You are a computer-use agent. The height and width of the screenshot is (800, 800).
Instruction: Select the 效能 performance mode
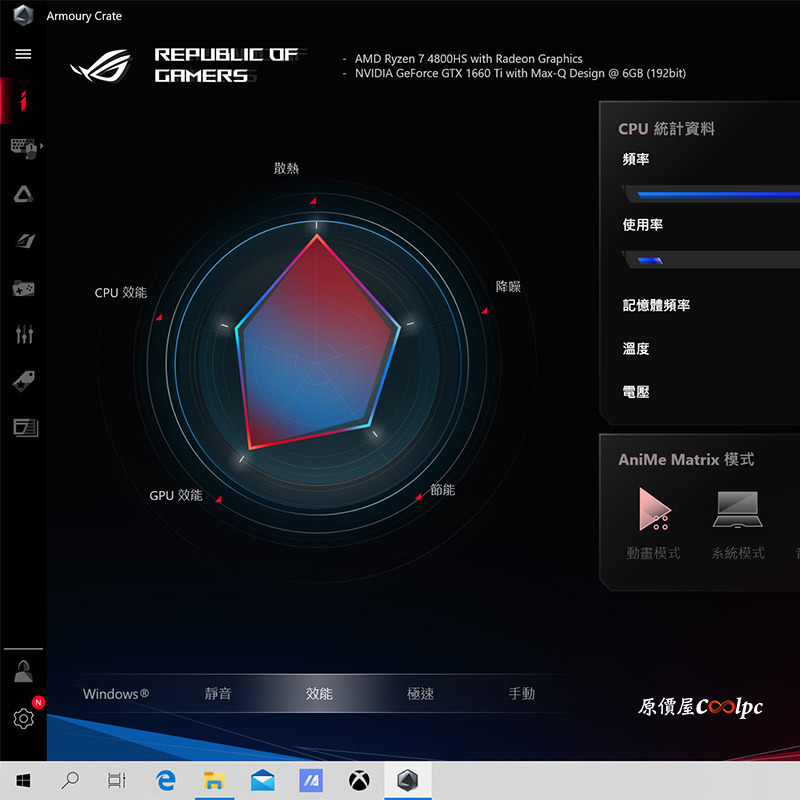pyautogui.click(x=319, y=694)
